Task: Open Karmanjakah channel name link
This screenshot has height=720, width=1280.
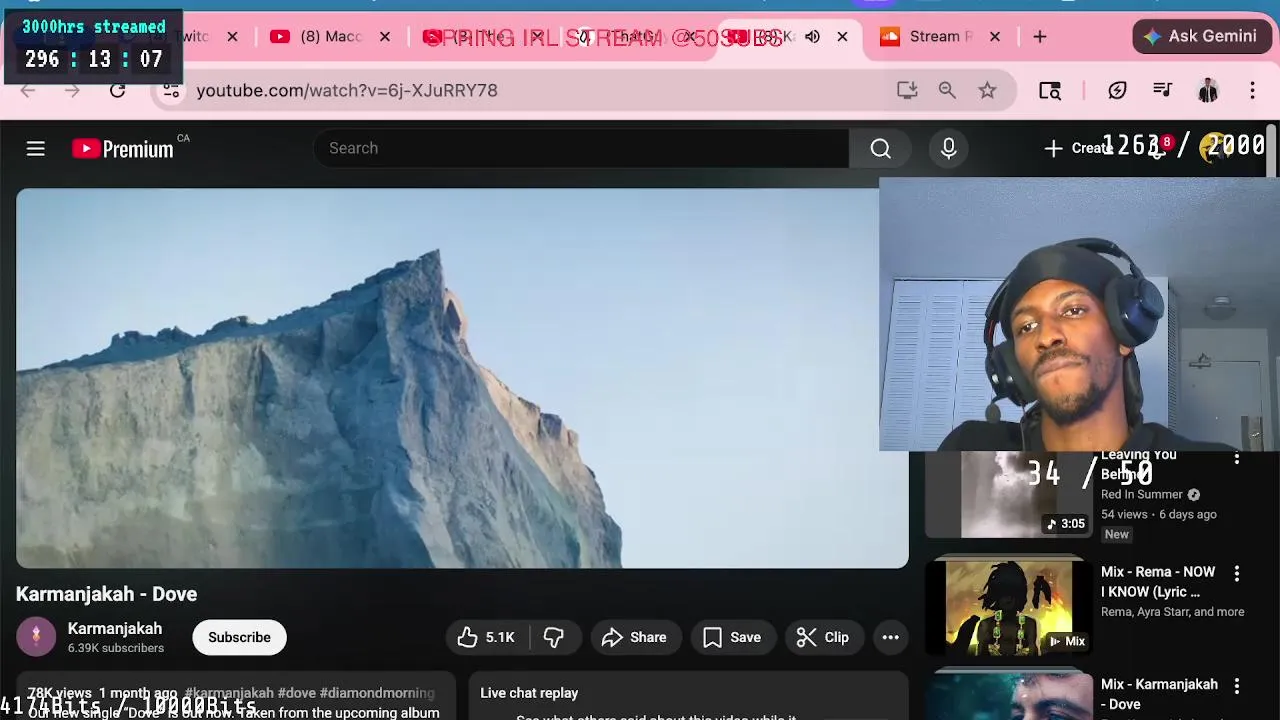Action: pos(115,628)
